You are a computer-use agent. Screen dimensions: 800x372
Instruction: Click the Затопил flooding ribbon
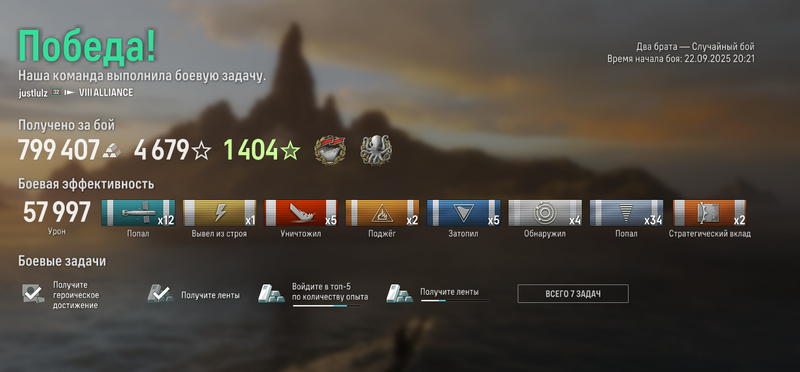[464, 213]
